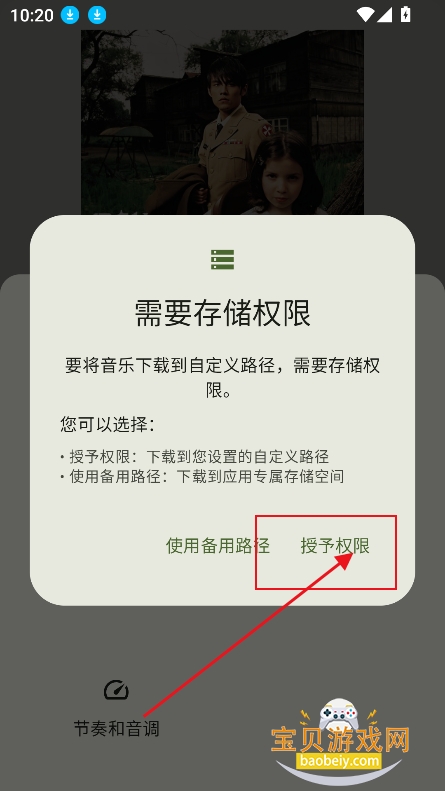Open the tempo and pitch speedometer icon

click(117, 690)
